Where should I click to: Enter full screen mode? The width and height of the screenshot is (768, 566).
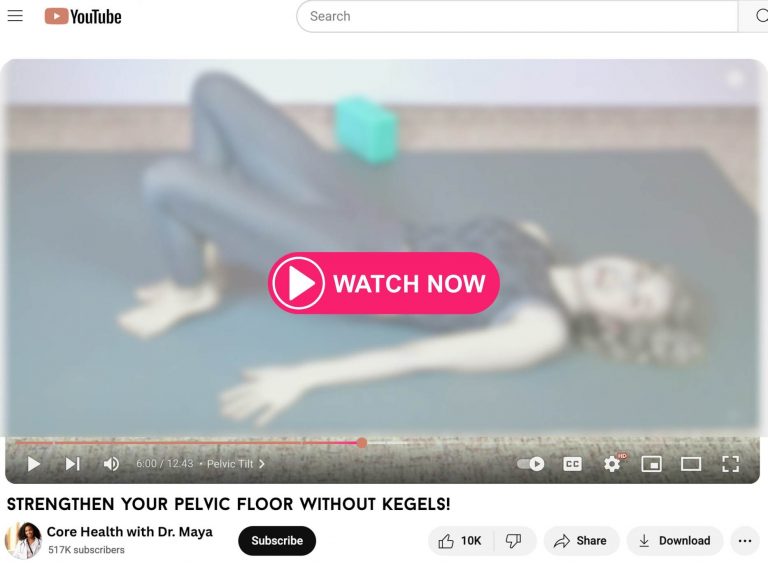click(730, 464)
